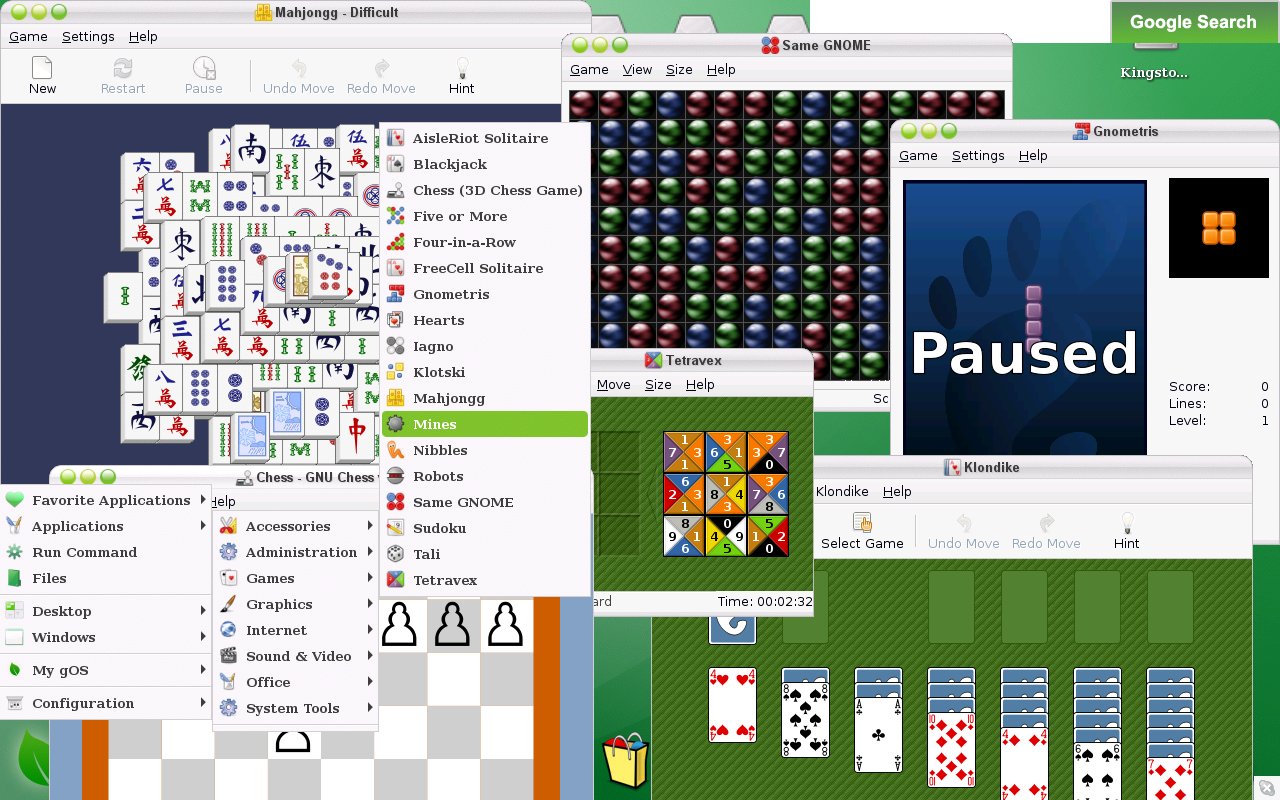Viewport: 1280px width, 800px height.
Task: Choose Tali from the Games list
Action: point(486,554)
